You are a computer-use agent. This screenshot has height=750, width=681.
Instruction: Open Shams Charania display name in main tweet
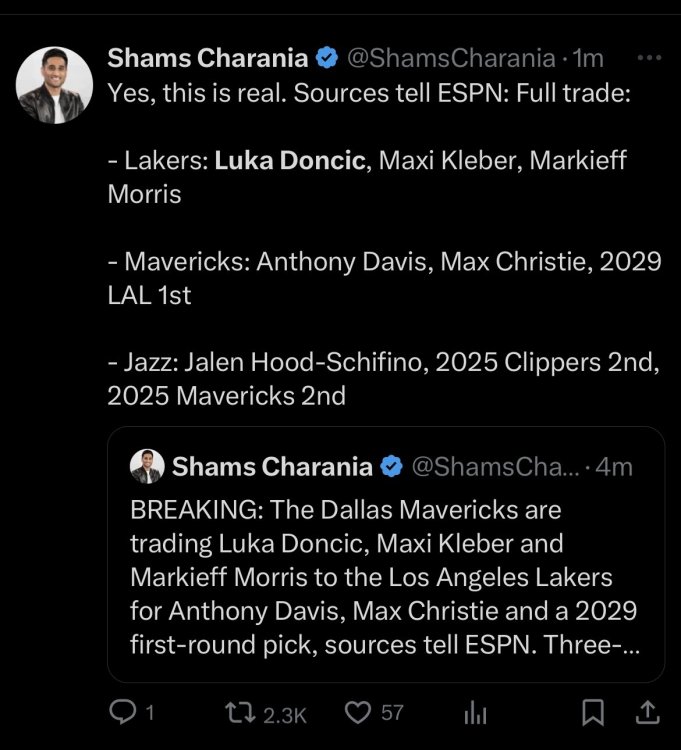click(207, 59)
